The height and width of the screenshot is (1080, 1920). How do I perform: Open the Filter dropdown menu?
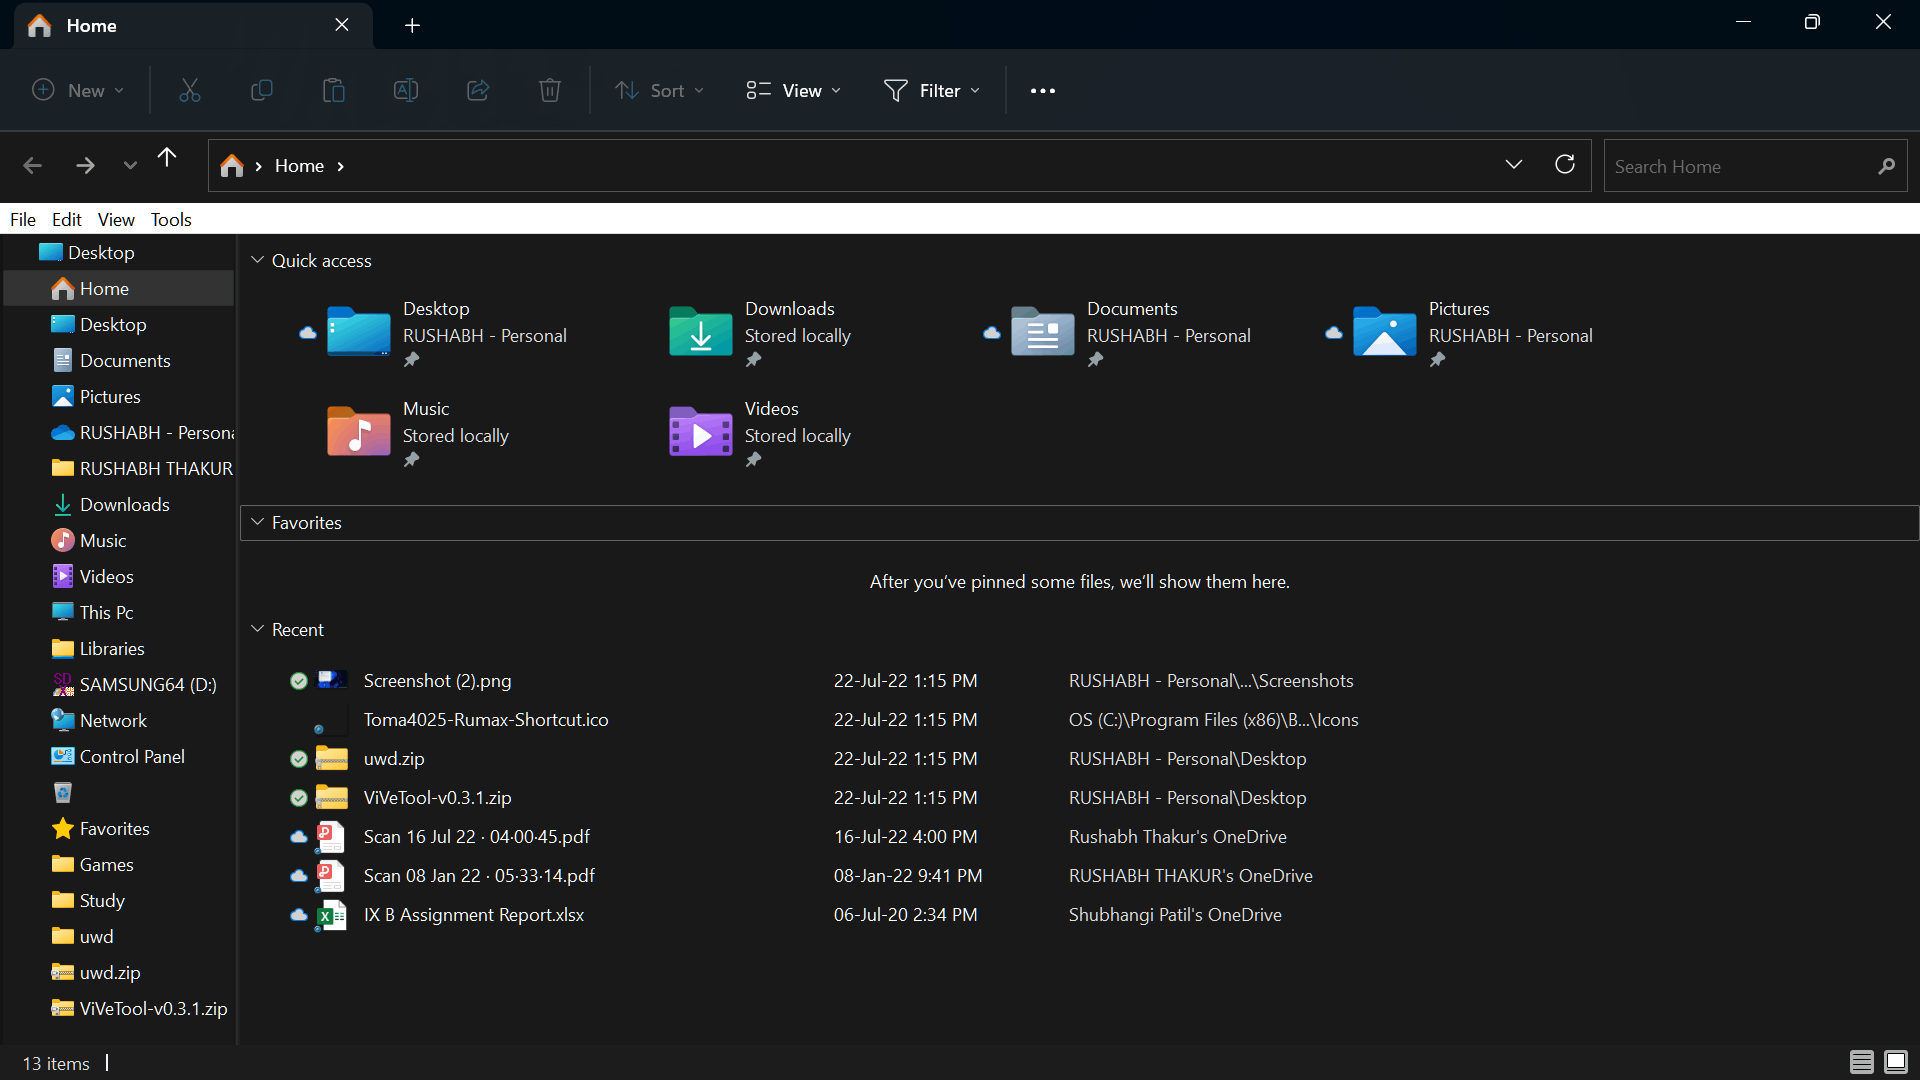click(x=932, y=91)
